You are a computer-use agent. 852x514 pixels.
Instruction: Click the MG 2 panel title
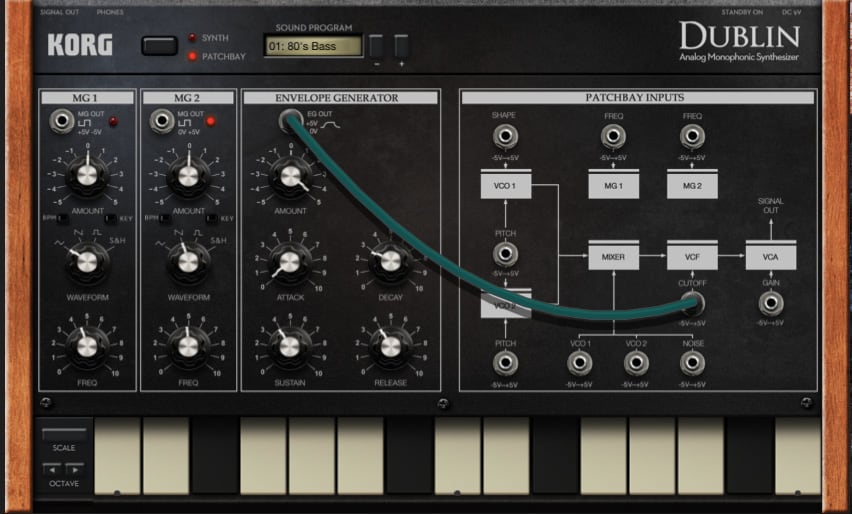[x=188, y=98]
